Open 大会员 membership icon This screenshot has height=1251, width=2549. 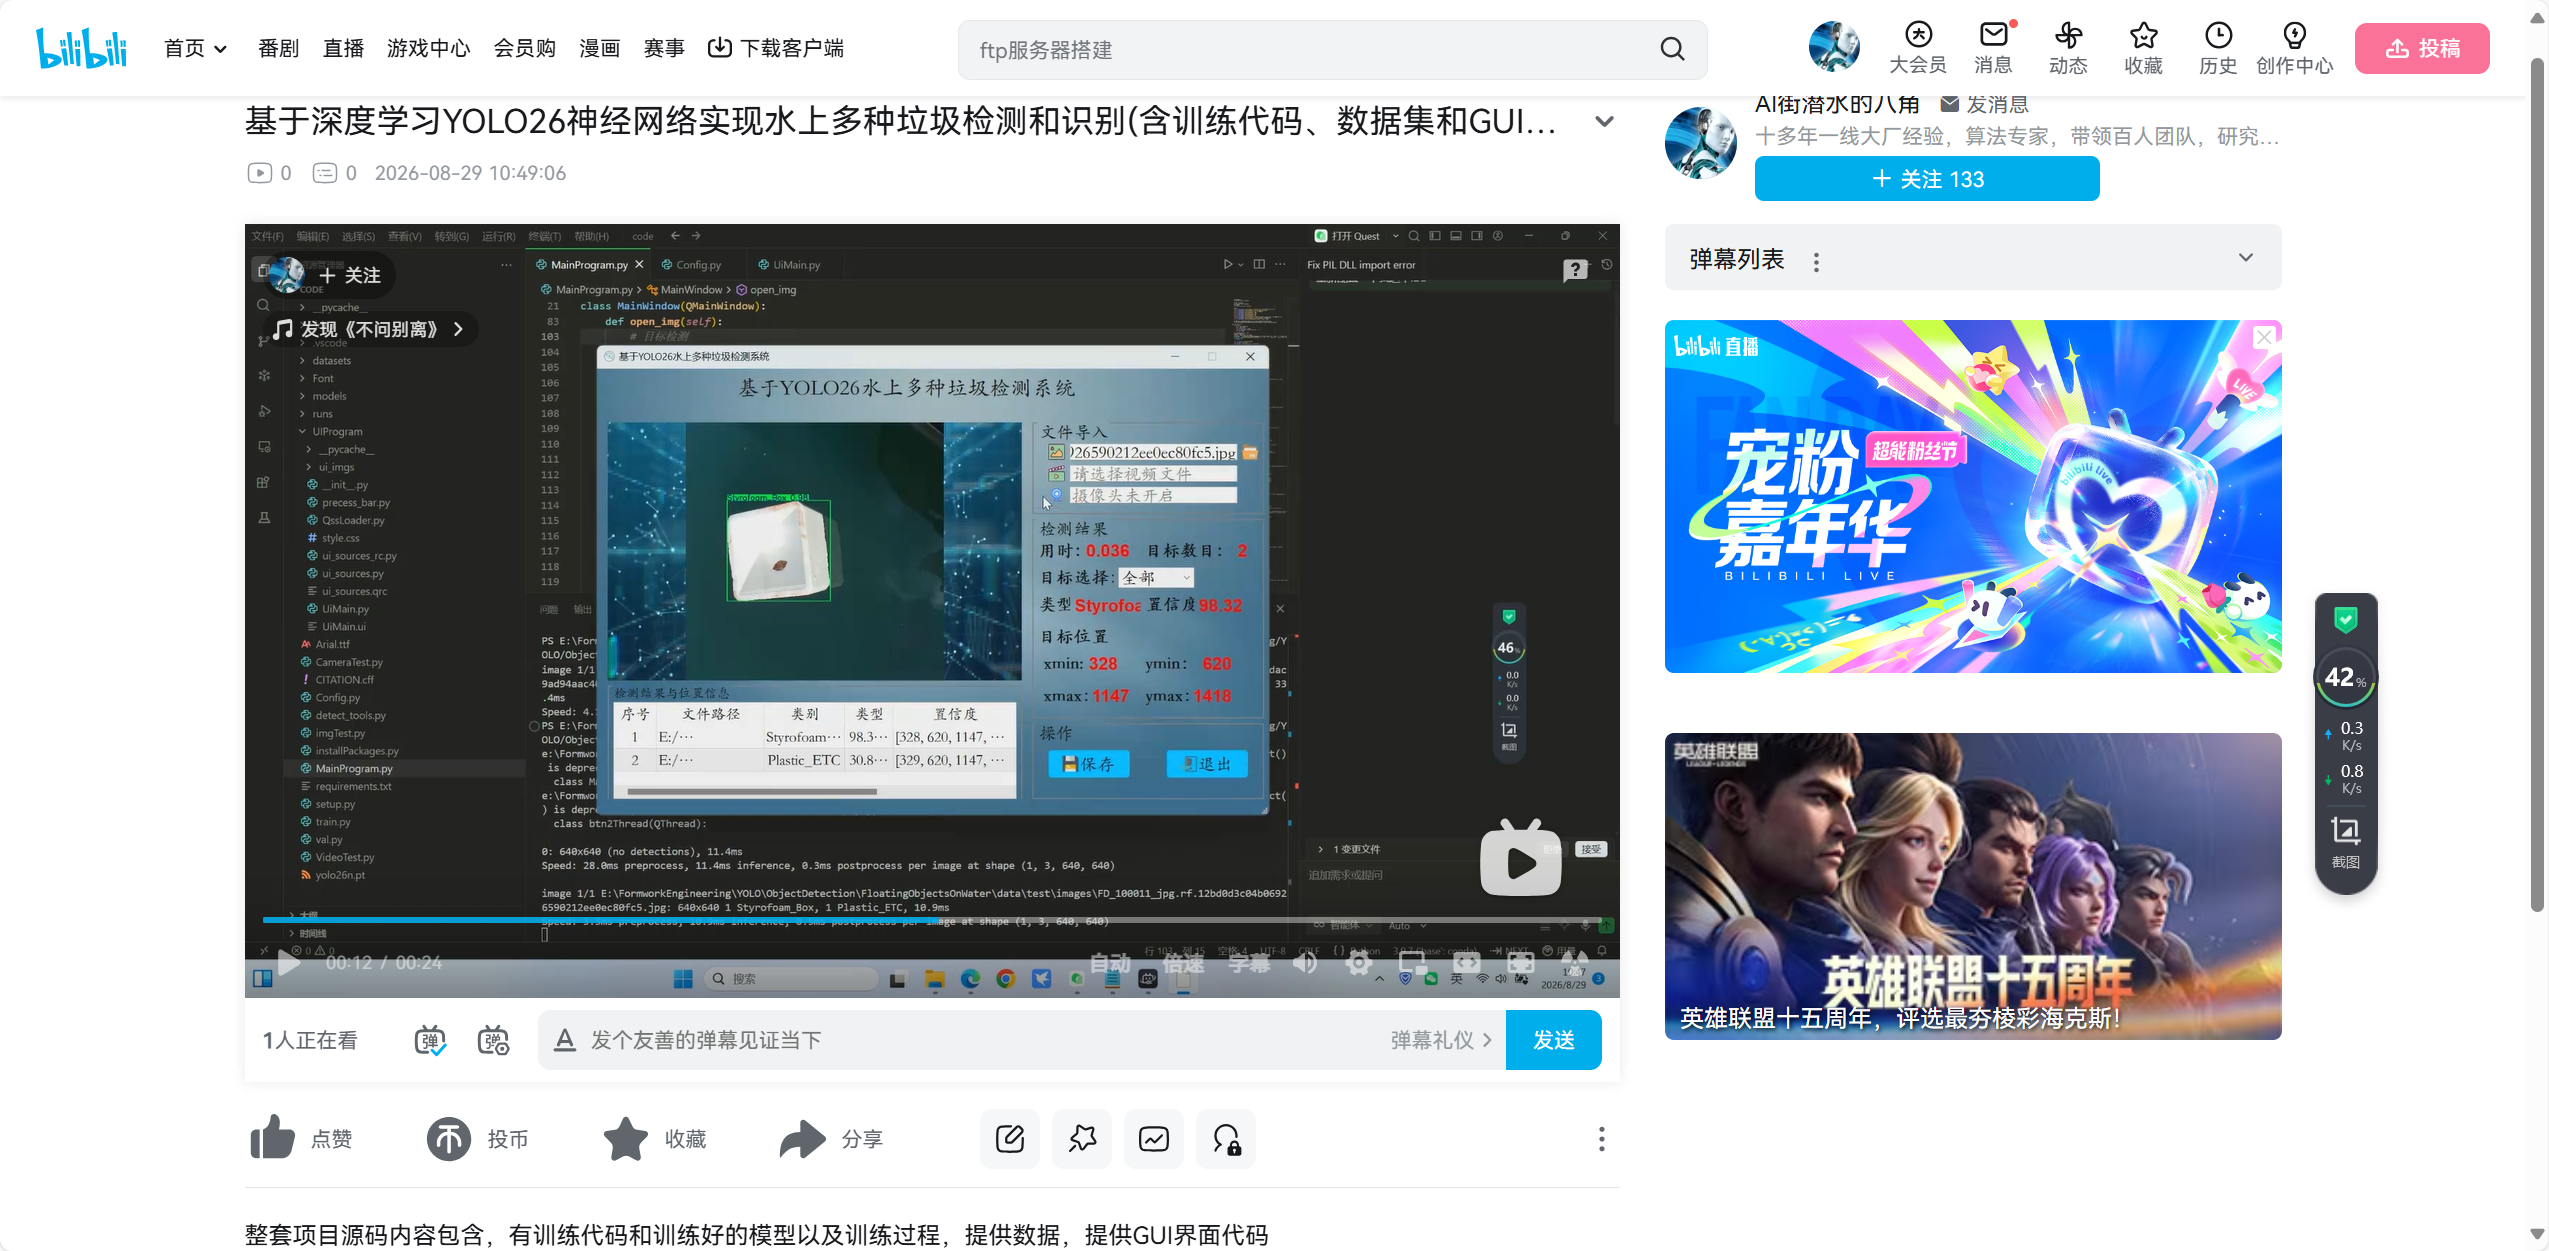coord(1917,48)
